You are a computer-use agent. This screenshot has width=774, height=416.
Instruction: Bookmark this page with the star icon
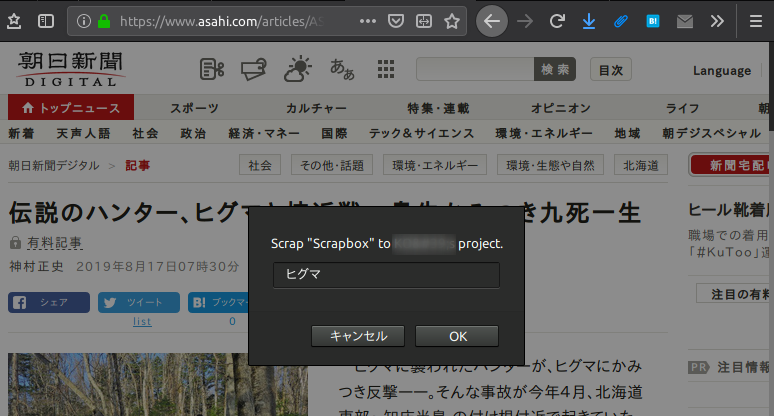[452, 21]
